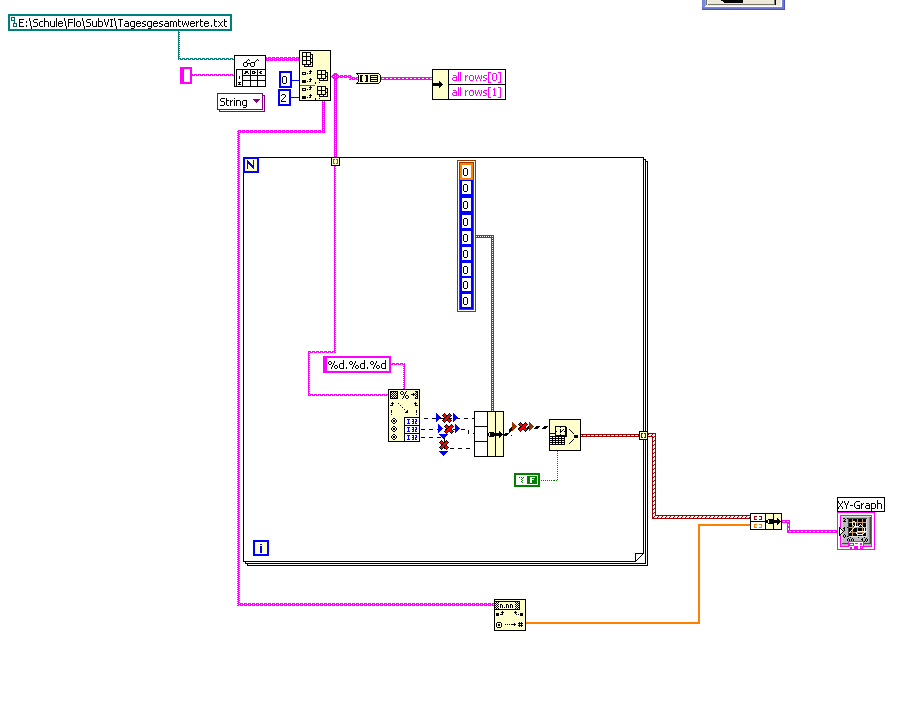Screen dimensions: 899x702
Task: Click the numeric constant 2 at Index Array
Action: 284,98
